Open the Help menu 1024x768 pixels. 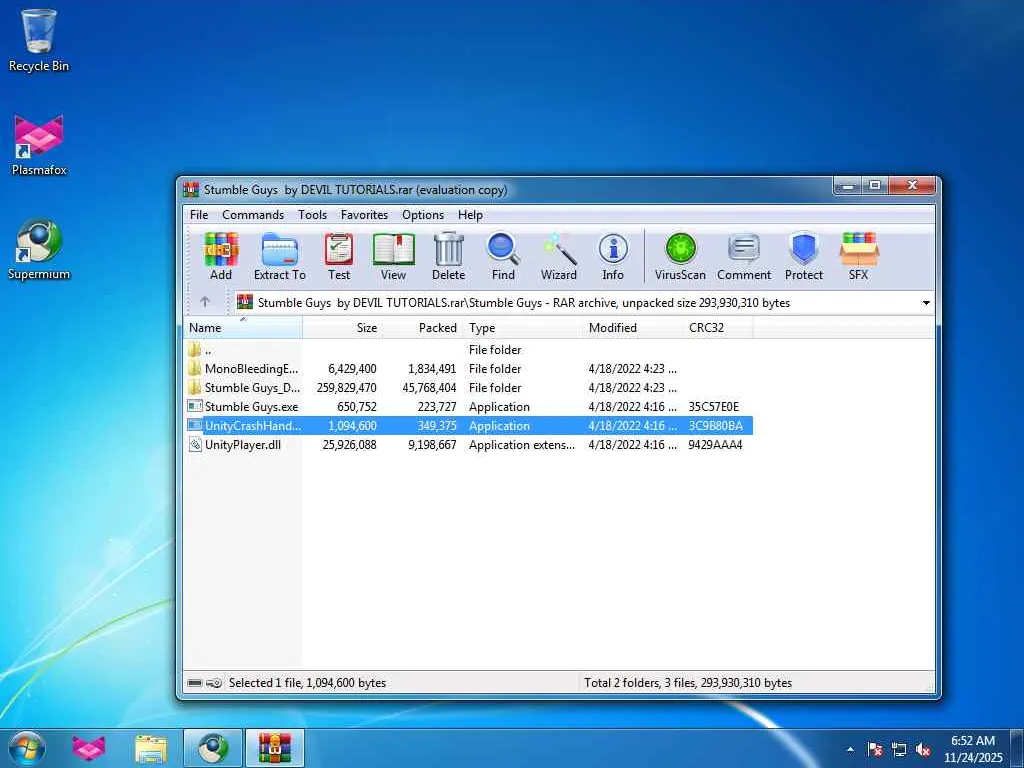point(470,215)
